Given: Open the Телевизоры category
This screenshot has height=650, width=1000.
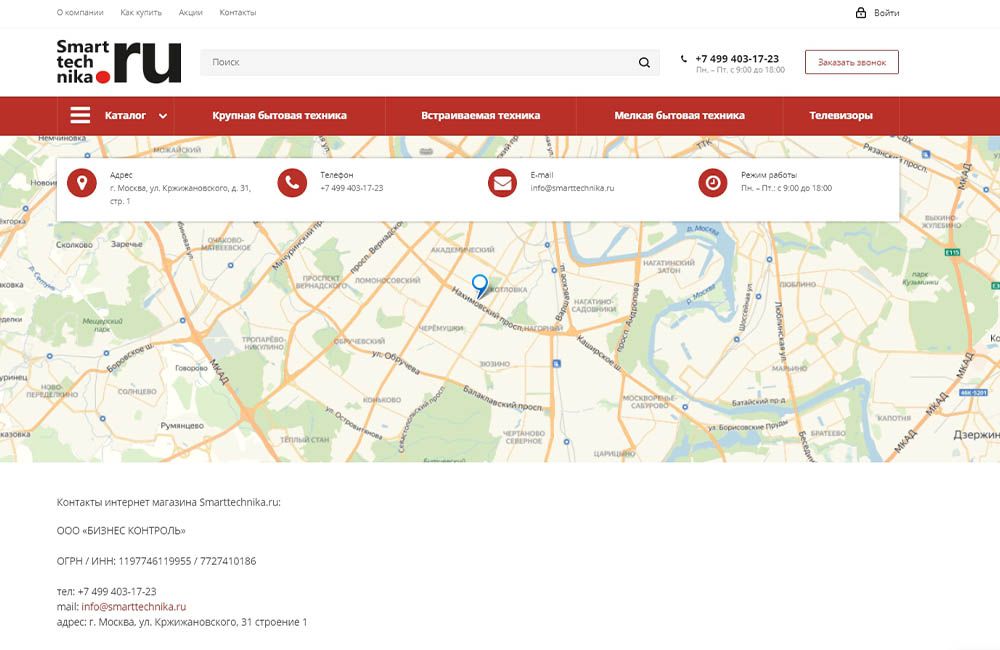Looking at the screenshot, I should pyautogui.click(x=840, y=116).
